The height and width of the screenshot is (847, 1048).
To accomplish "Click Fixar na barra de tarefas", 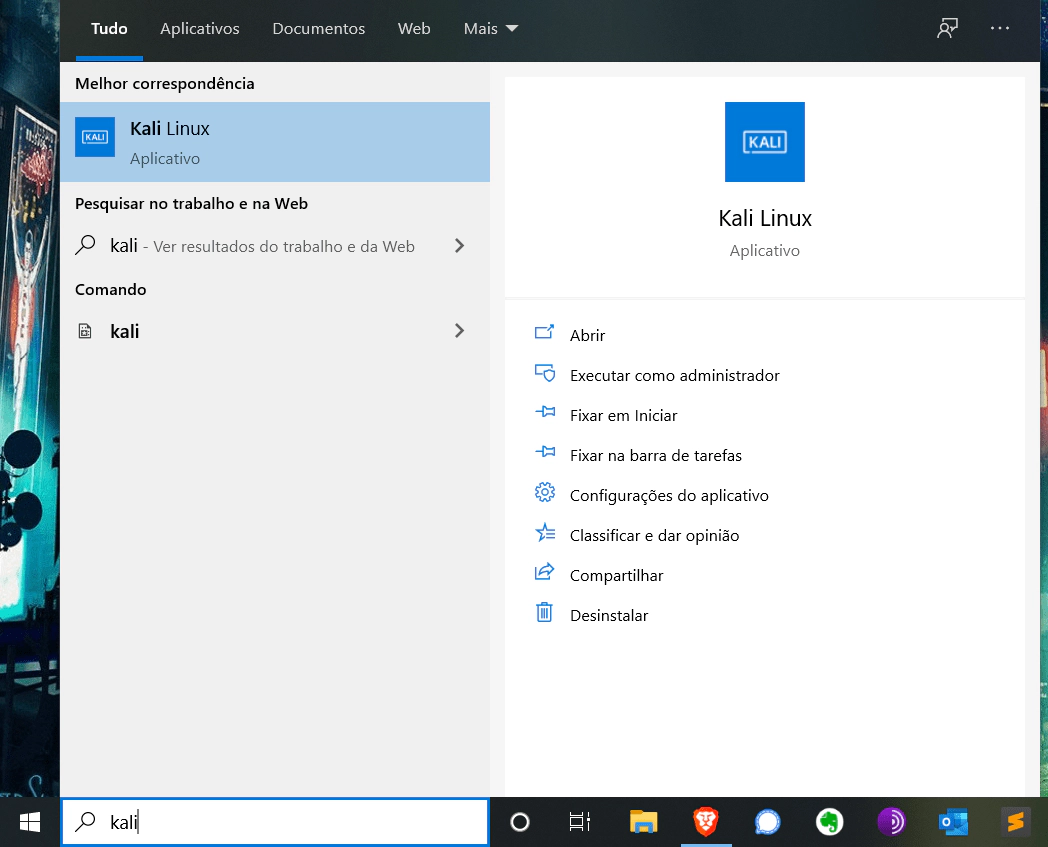I will [x=655, y=455].
